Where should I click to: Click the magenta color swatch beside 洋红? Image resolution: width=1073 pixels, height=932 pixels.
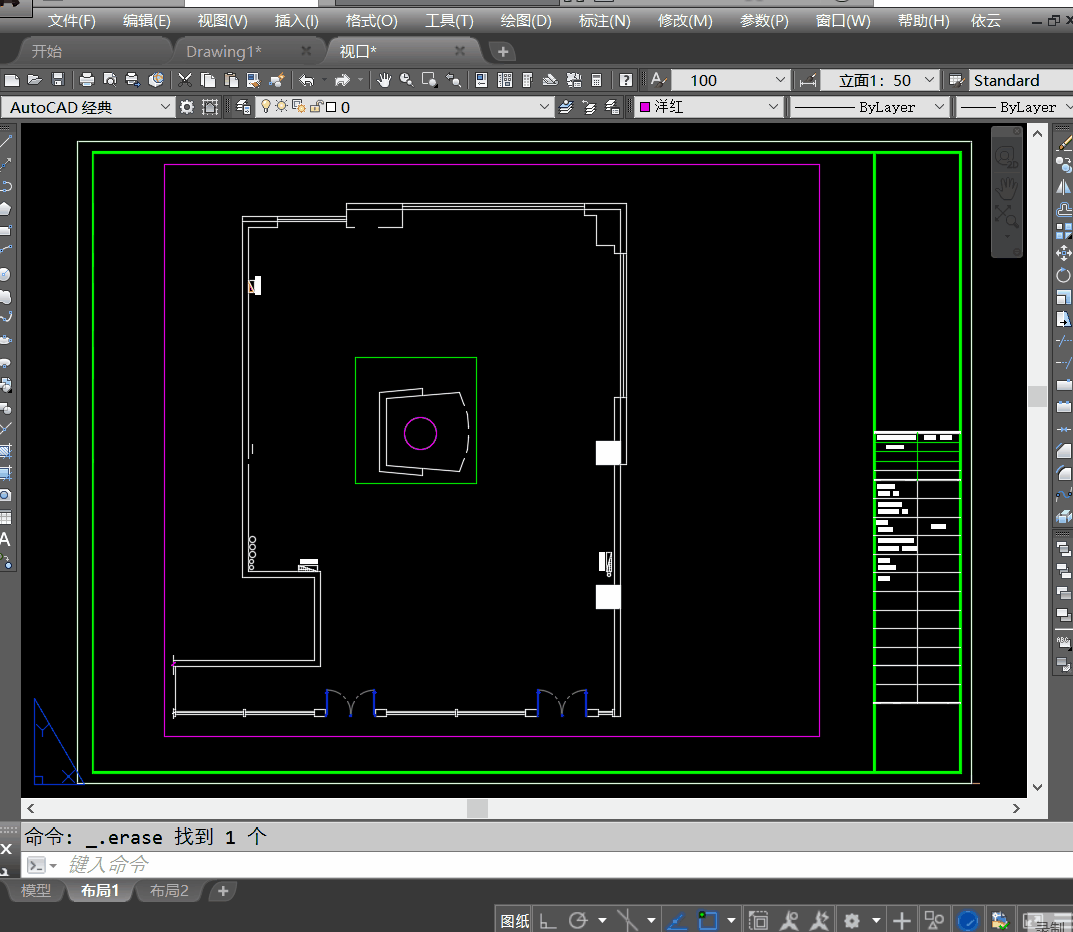pyautogui.click(x=645, y=107)
